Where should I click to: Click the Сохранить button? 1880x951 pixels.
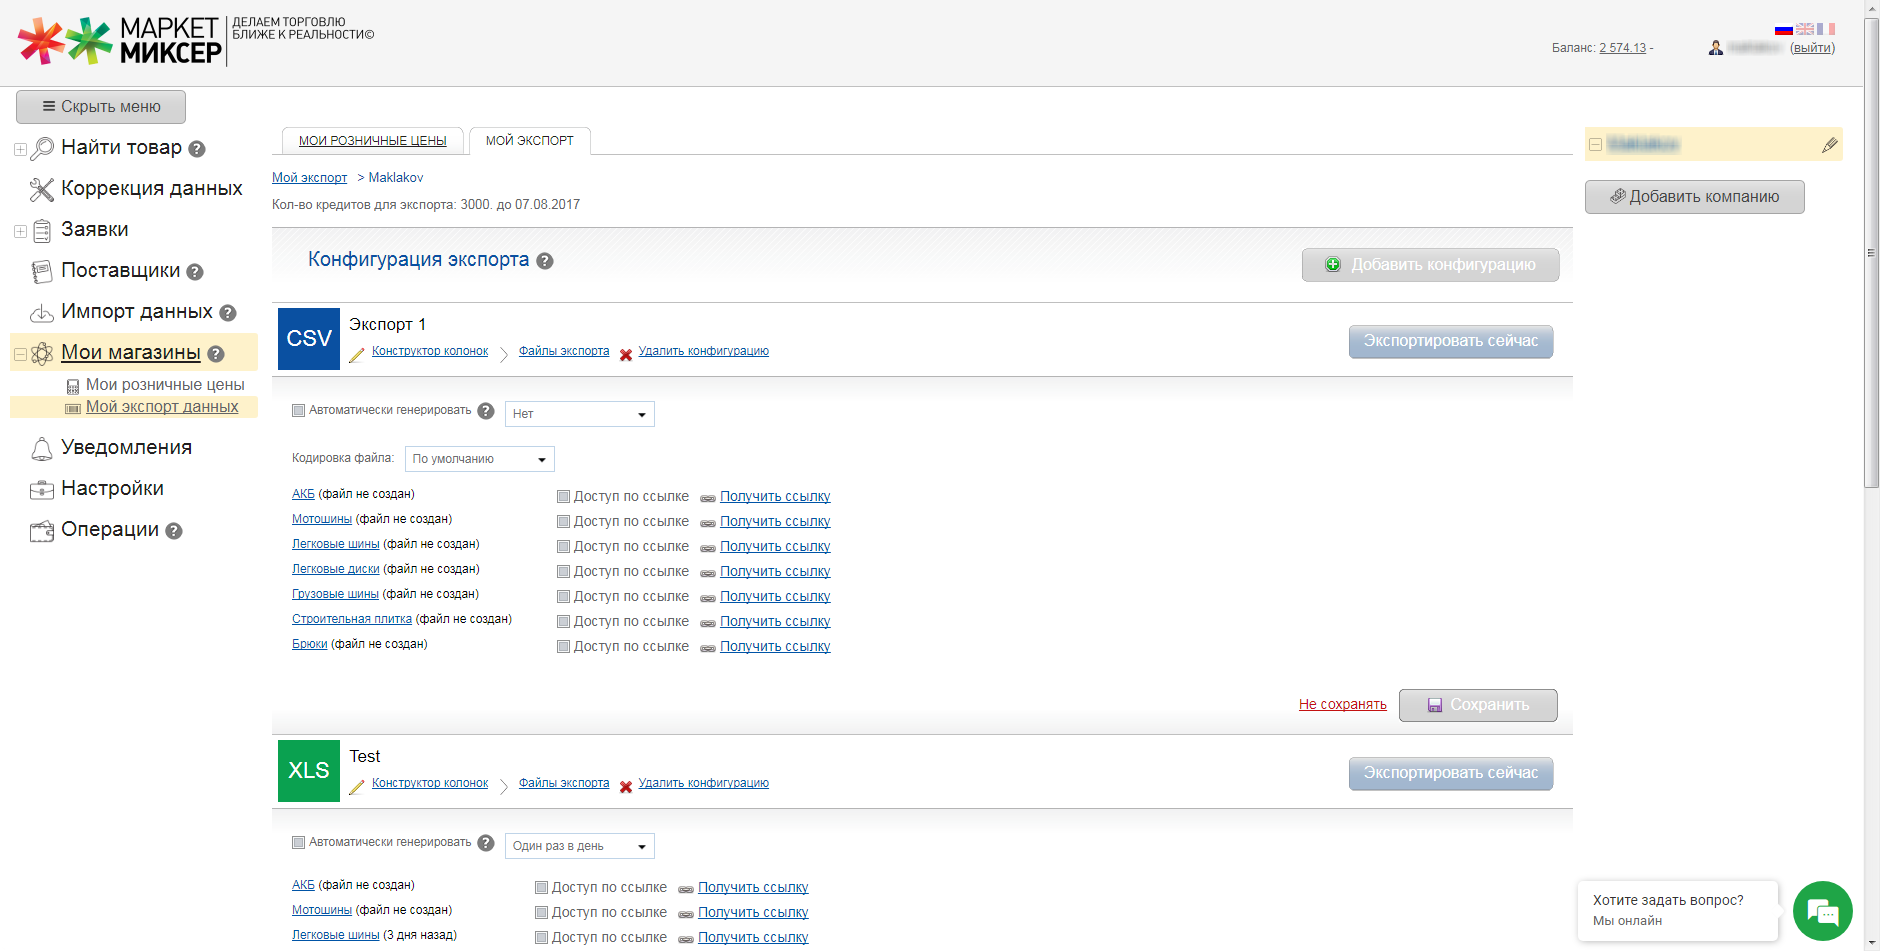pos(1478,705)
